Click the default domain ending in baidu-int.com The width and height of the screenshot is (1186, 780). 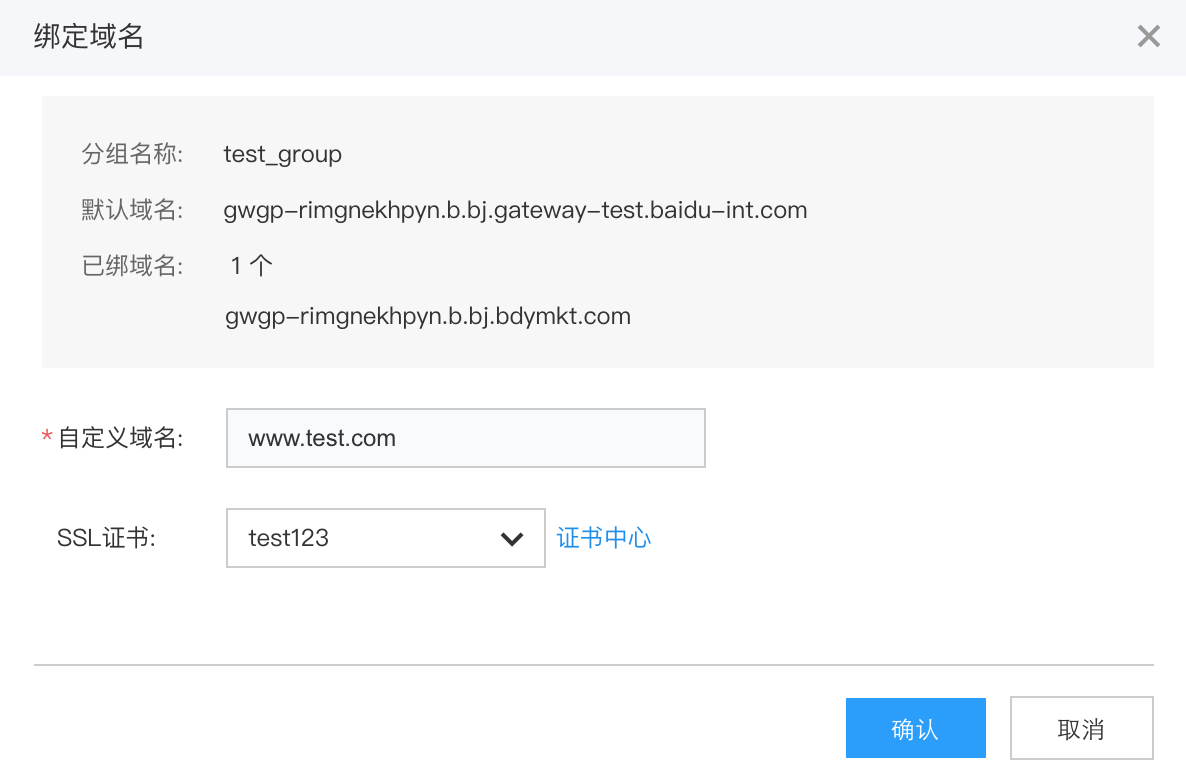click(515, 211)
